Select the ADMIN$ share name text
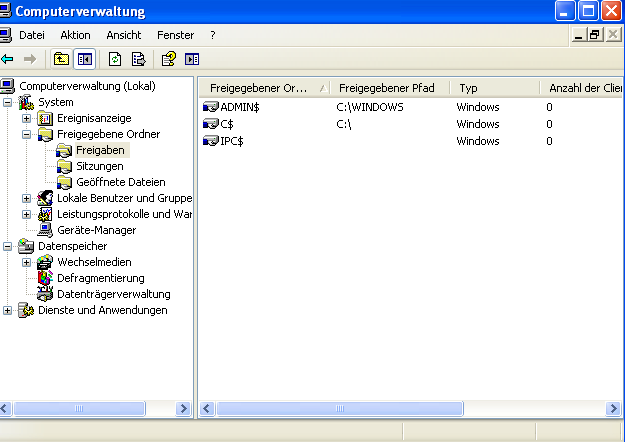 [x=240, y=107]
